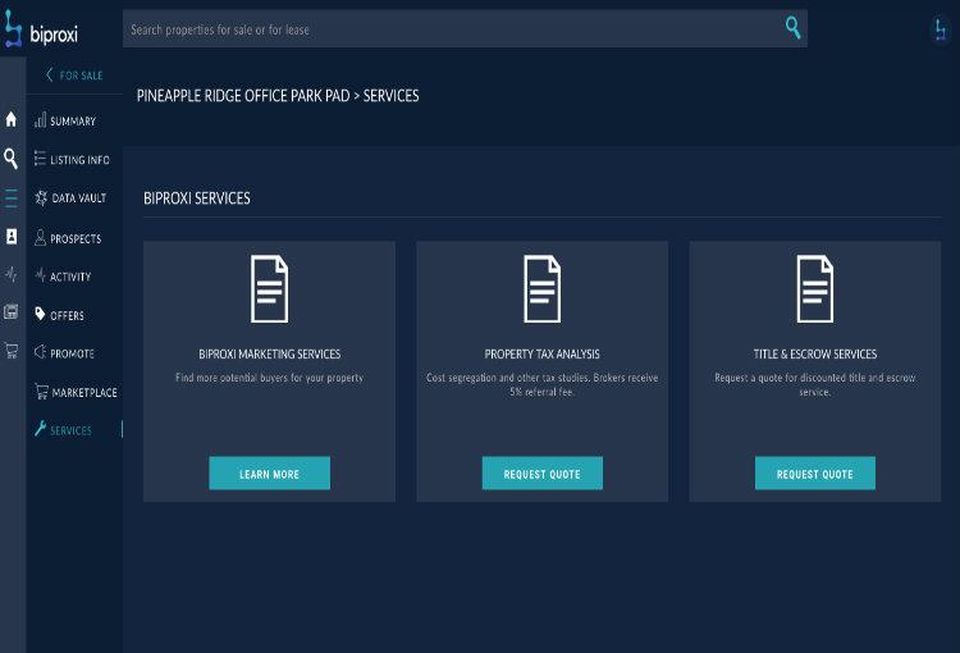This screenshot has height=653, width=960.
Task: Go to Home via the house icon
Action: tap(11, 119)
